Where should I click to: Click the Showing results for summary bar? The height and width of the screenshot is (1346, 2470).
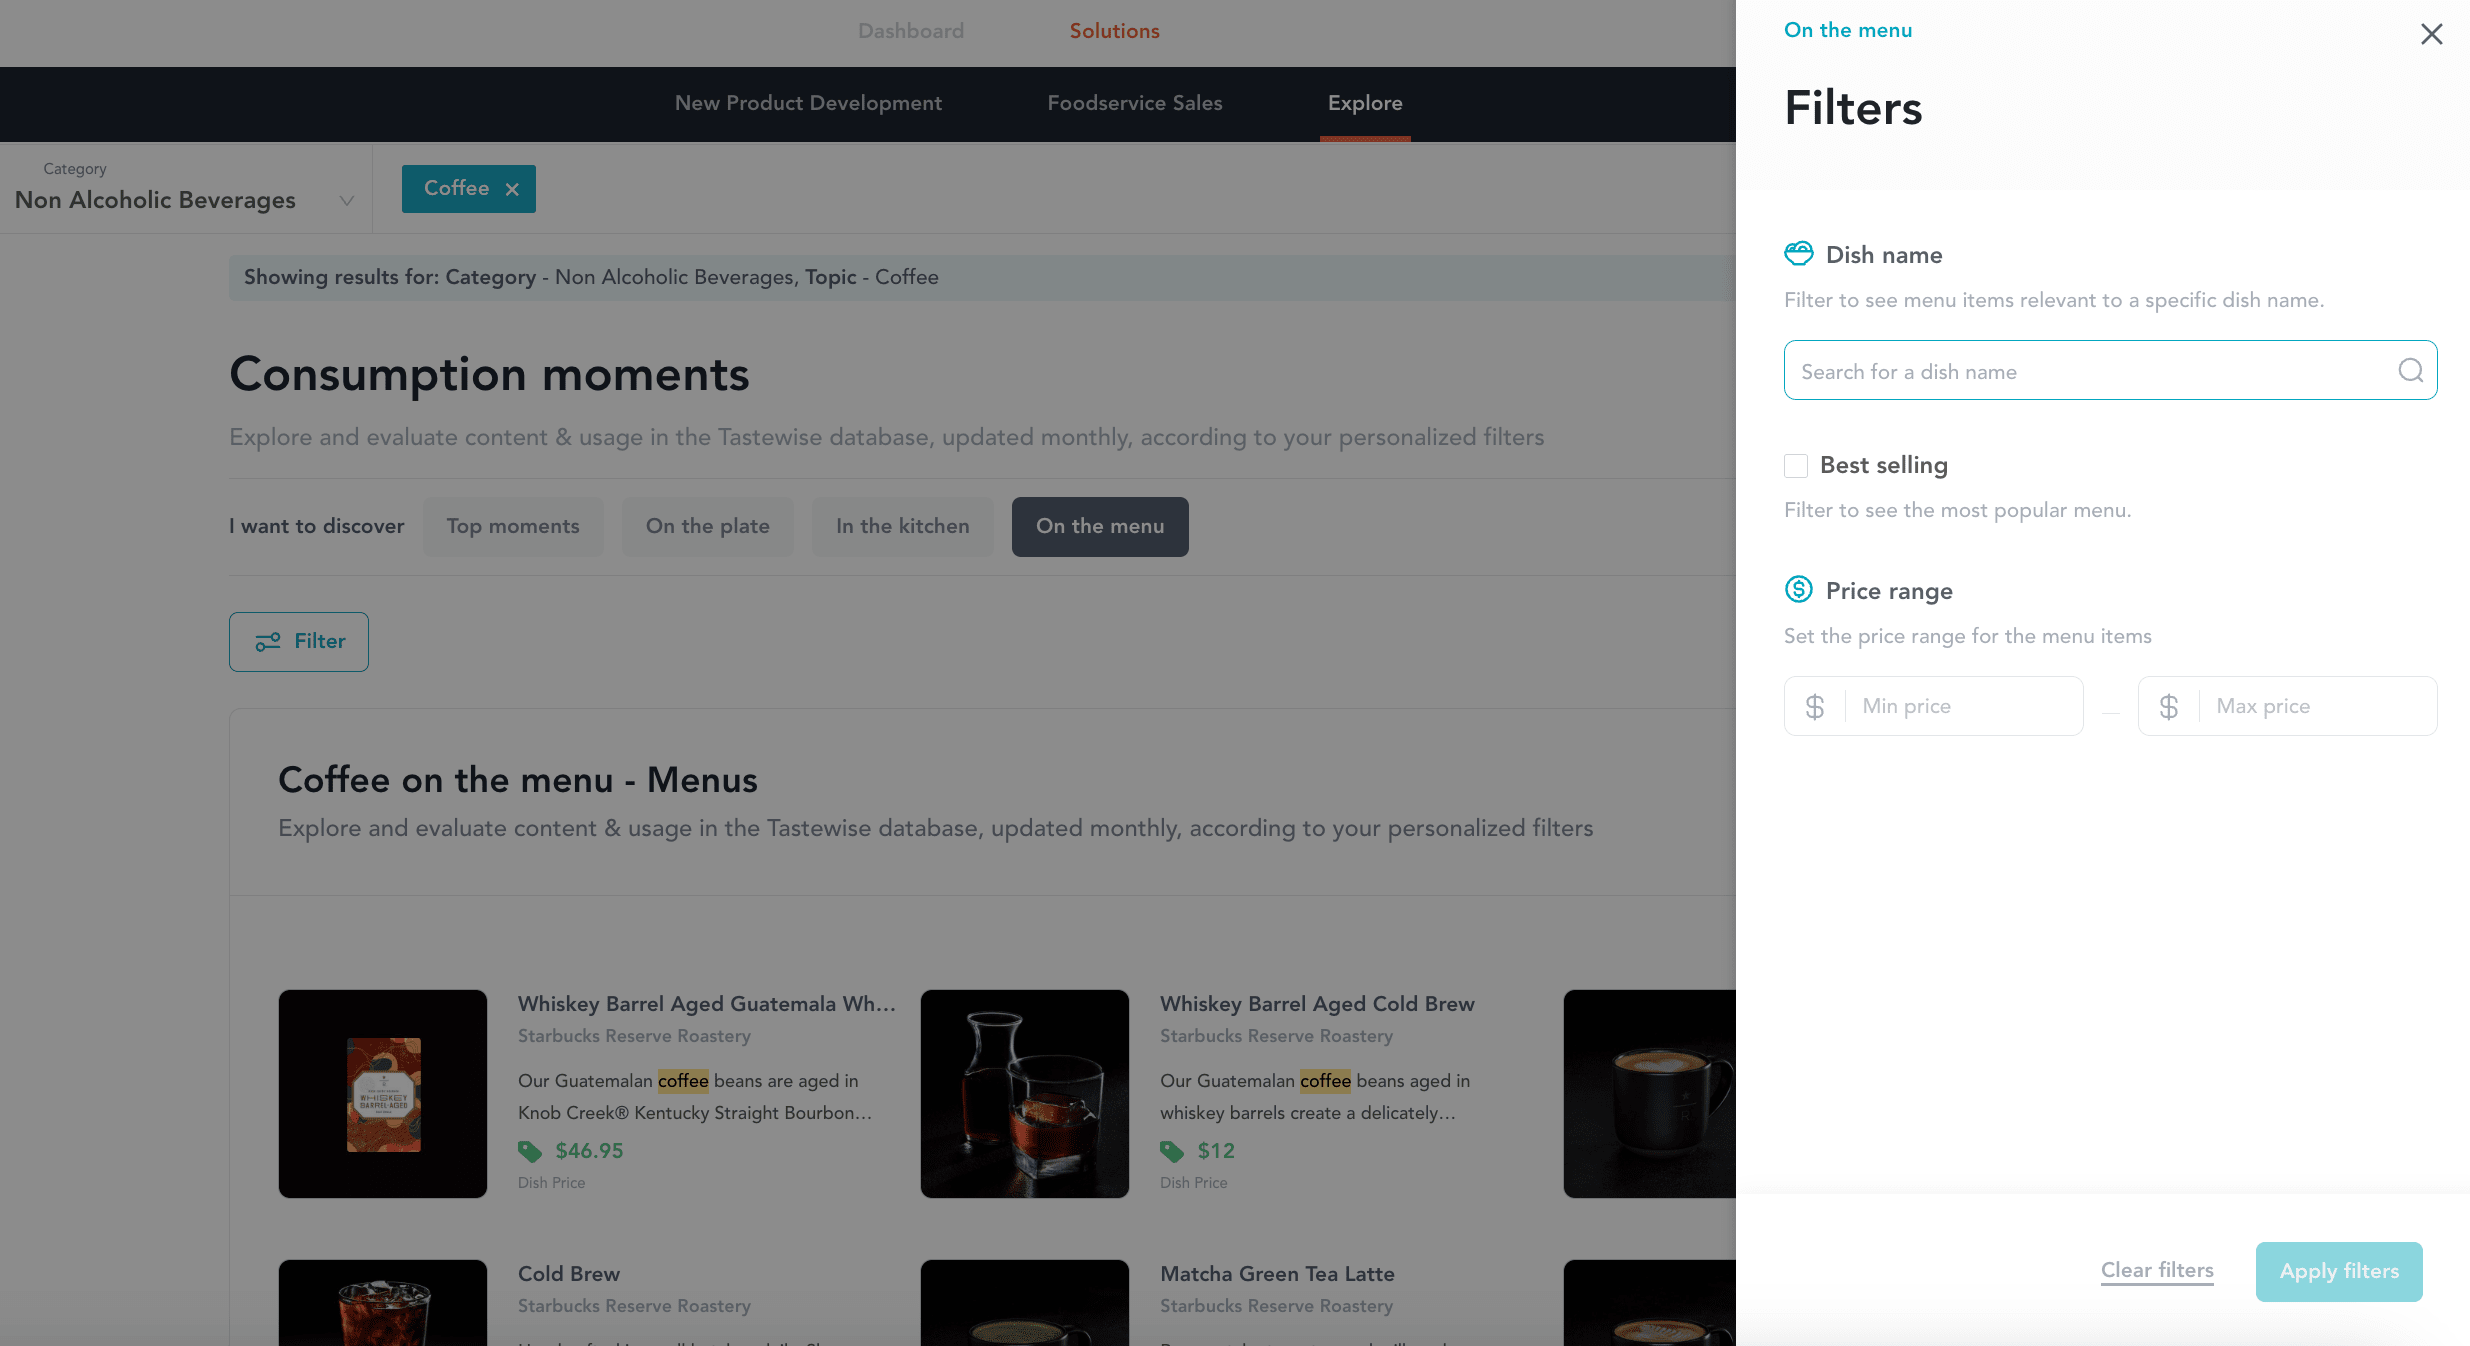coord(982,278)
